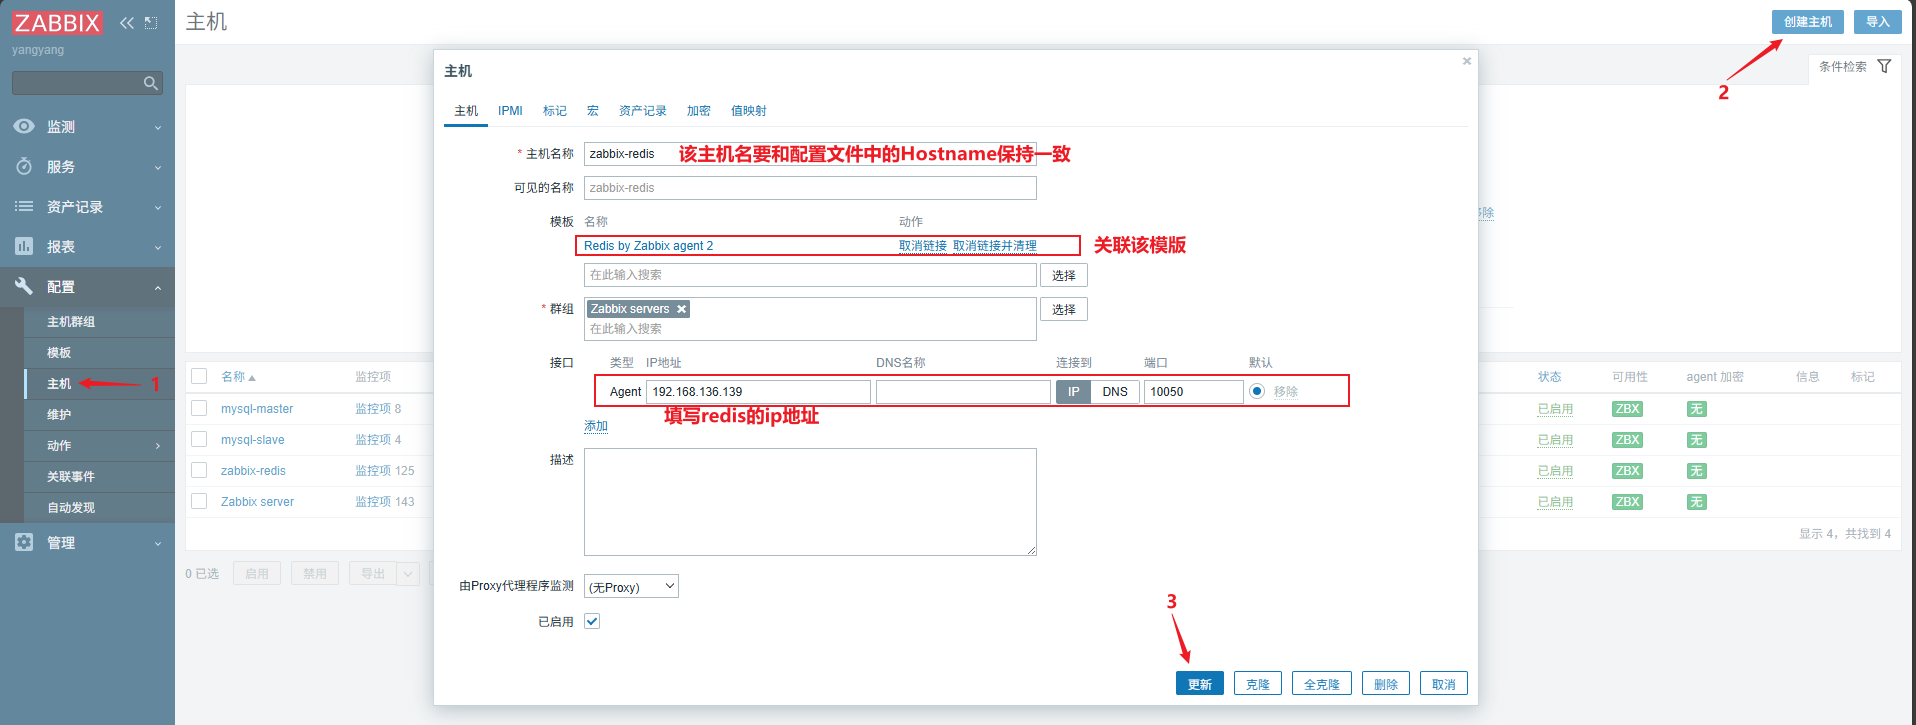Remove Zabbix servers group tag
Viewport: 1916px width, 725px height.
[x=681, y=309]
